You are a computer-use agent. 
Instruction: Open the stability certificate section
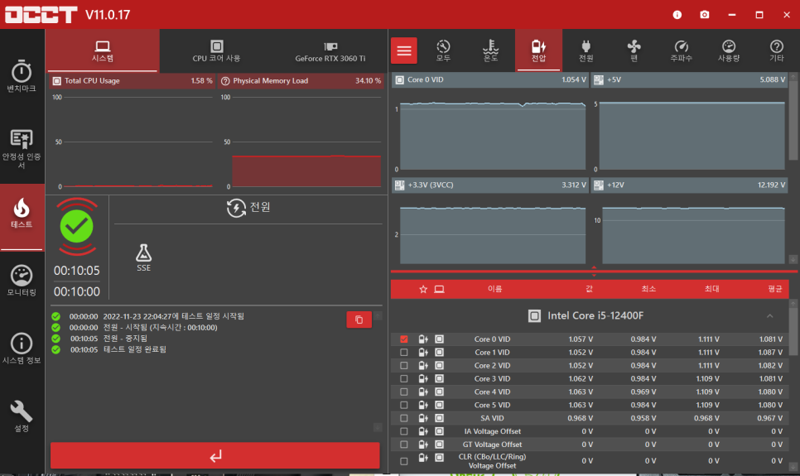[x=21, y=148]
